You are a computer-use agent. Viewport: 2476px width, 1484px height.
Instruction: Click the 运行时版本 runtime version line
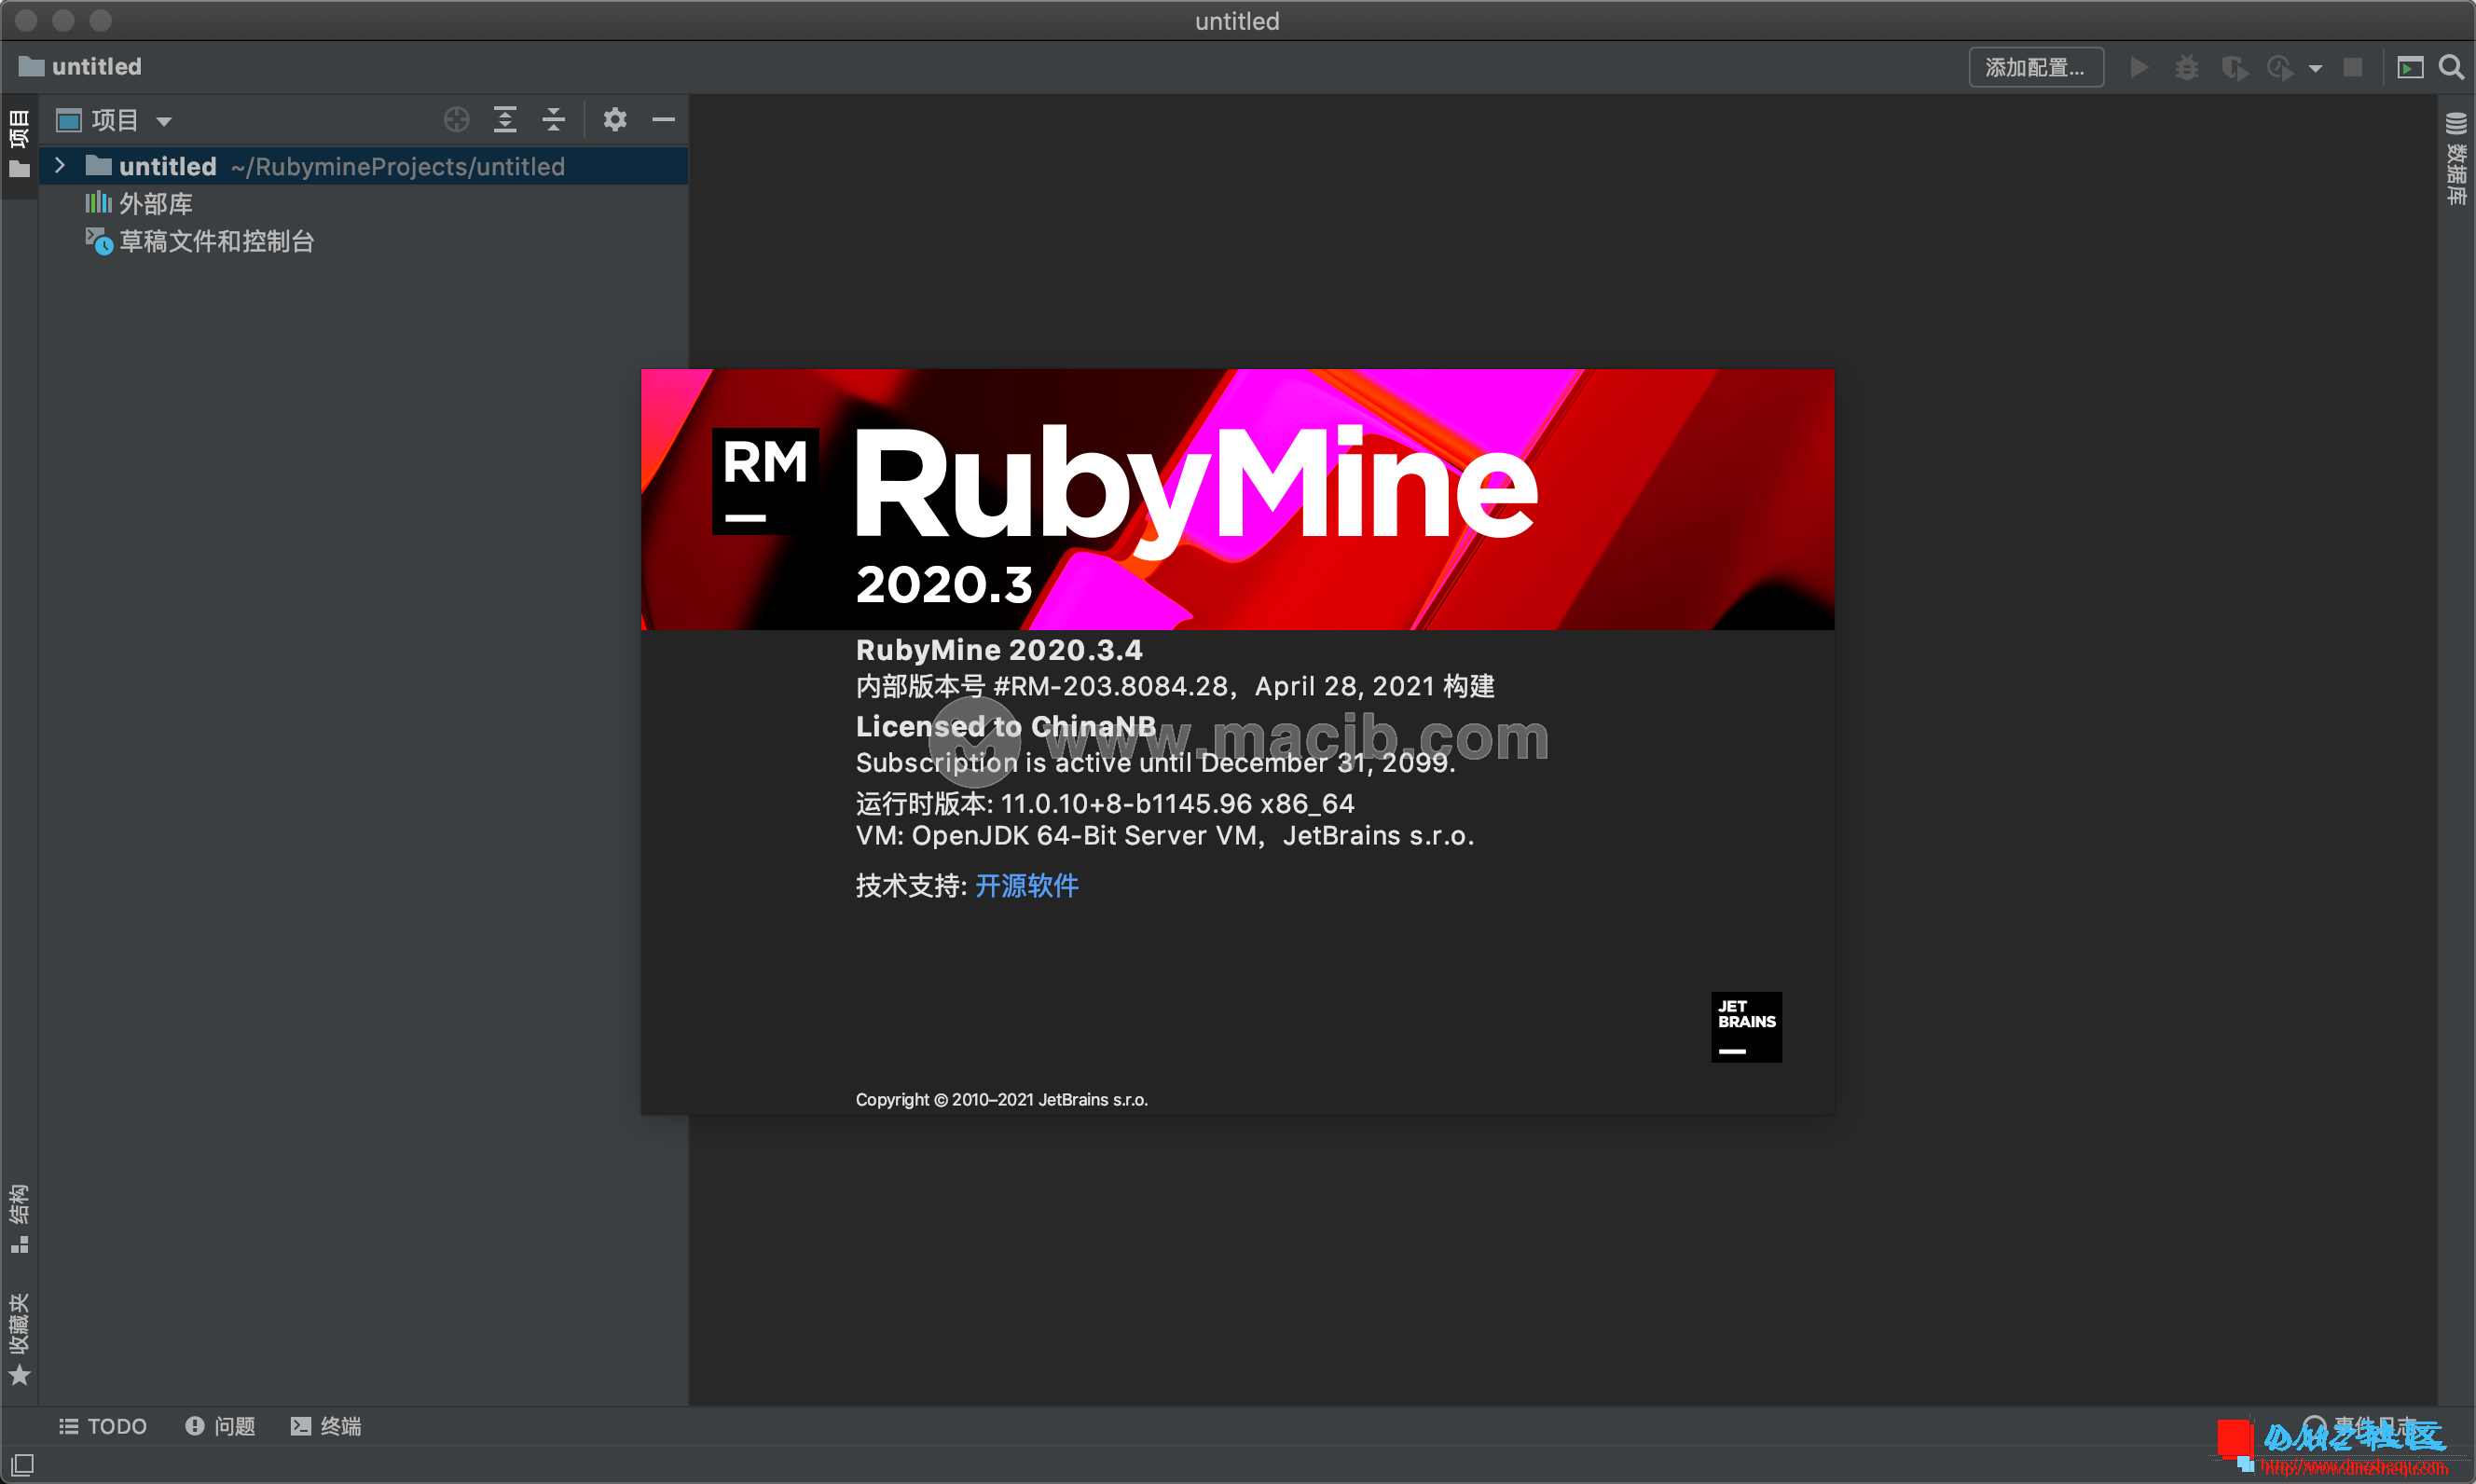point(1105,803)
